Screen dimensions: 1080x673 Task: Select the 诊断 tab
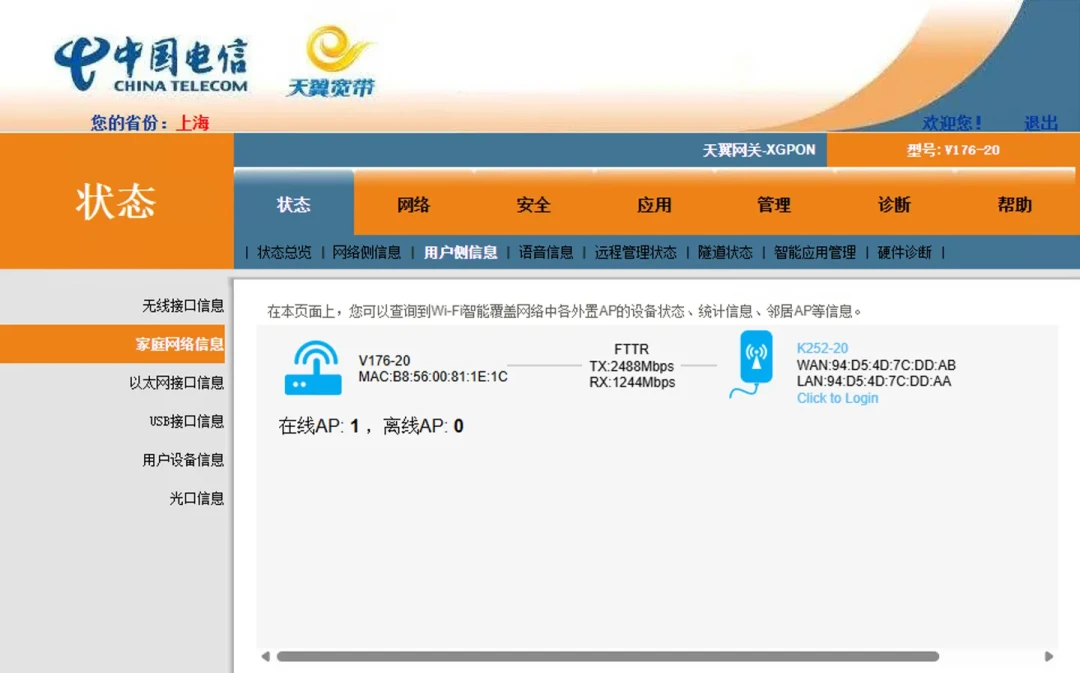point(894,205)
